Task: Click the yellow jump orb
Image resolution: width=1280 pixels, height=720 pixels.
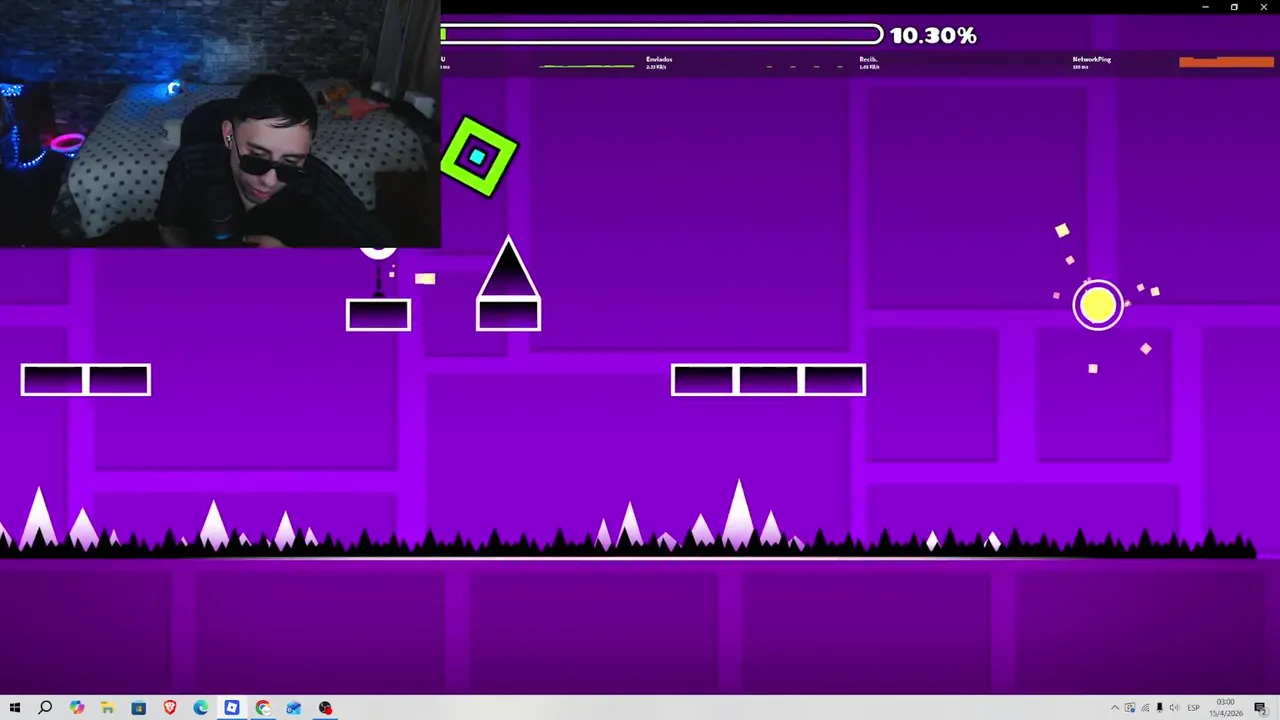Action: (1098, 305)
